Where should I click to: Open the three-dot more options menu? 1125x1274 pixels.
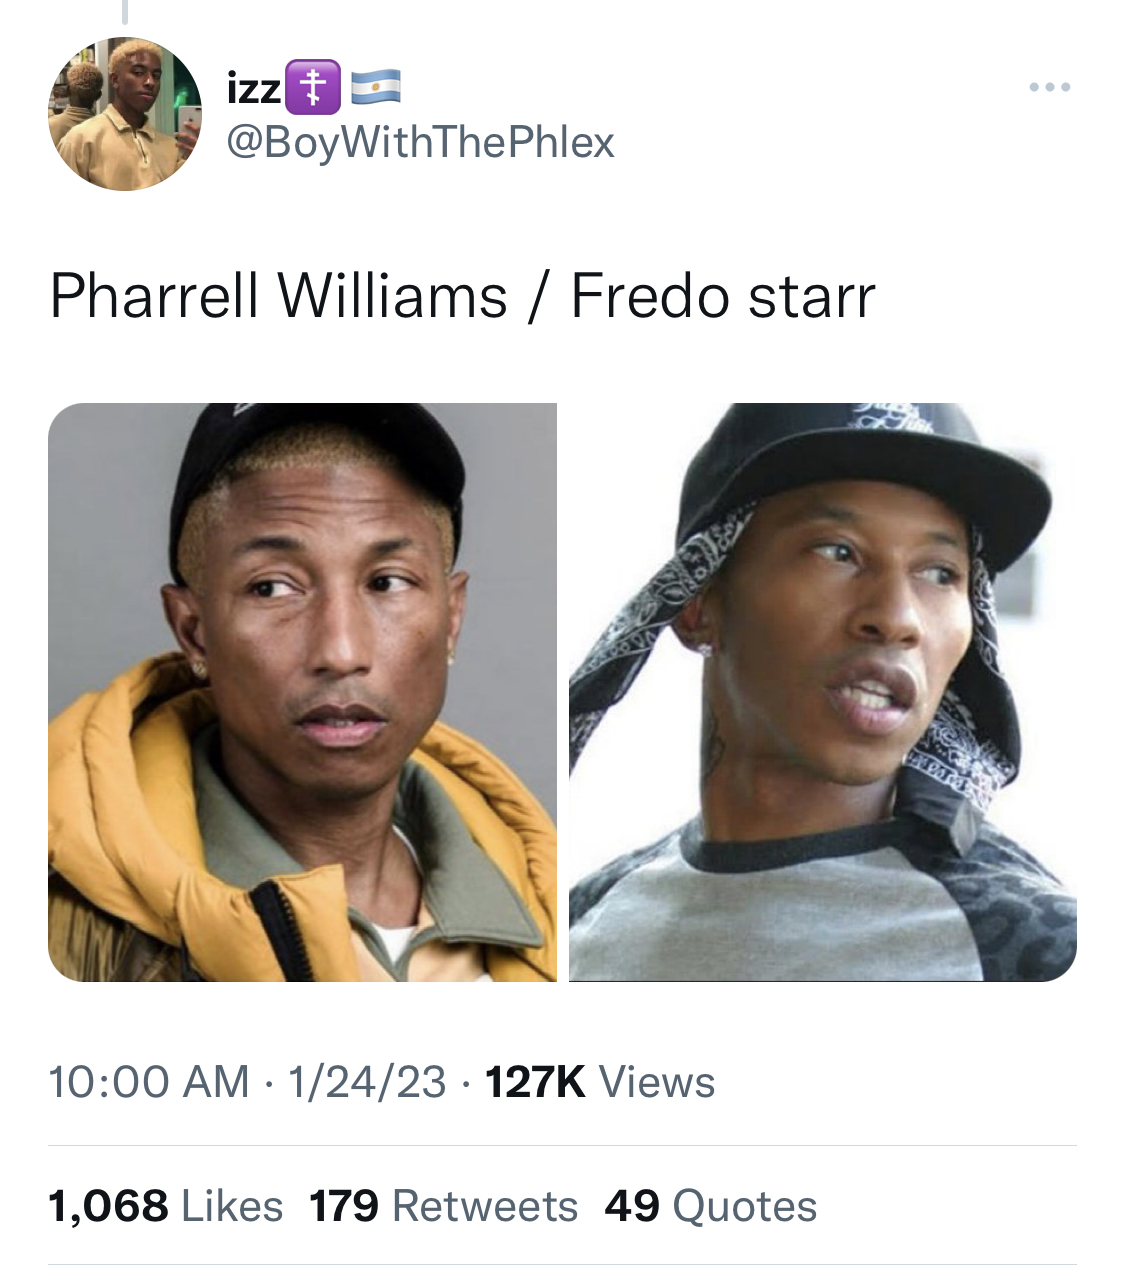(x=1050, y=88)
